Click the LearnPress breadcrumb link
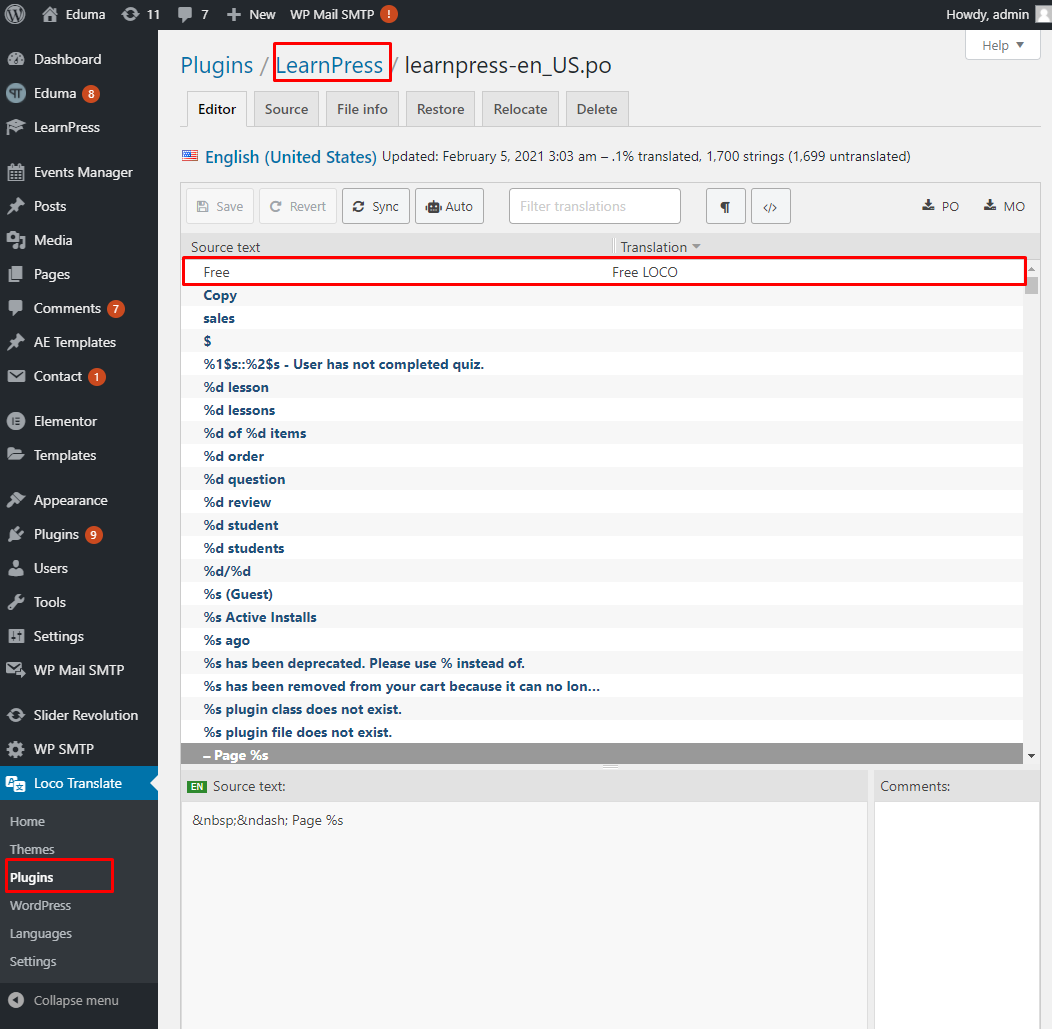The image size is (1052, 1029). [331, 65]
